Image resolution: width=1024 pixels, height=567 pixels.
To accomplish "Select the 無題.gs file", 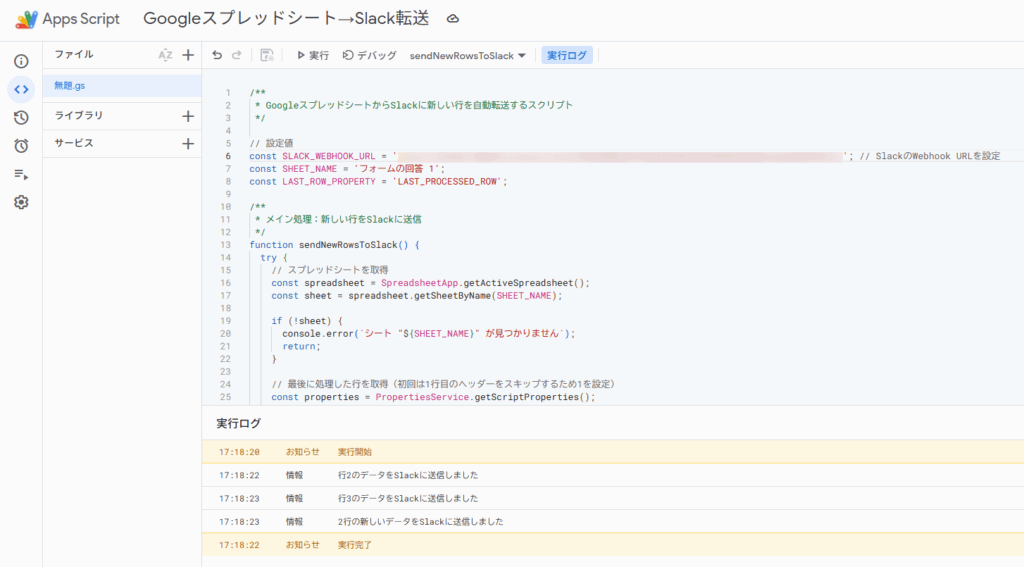I will pos(122,86).
